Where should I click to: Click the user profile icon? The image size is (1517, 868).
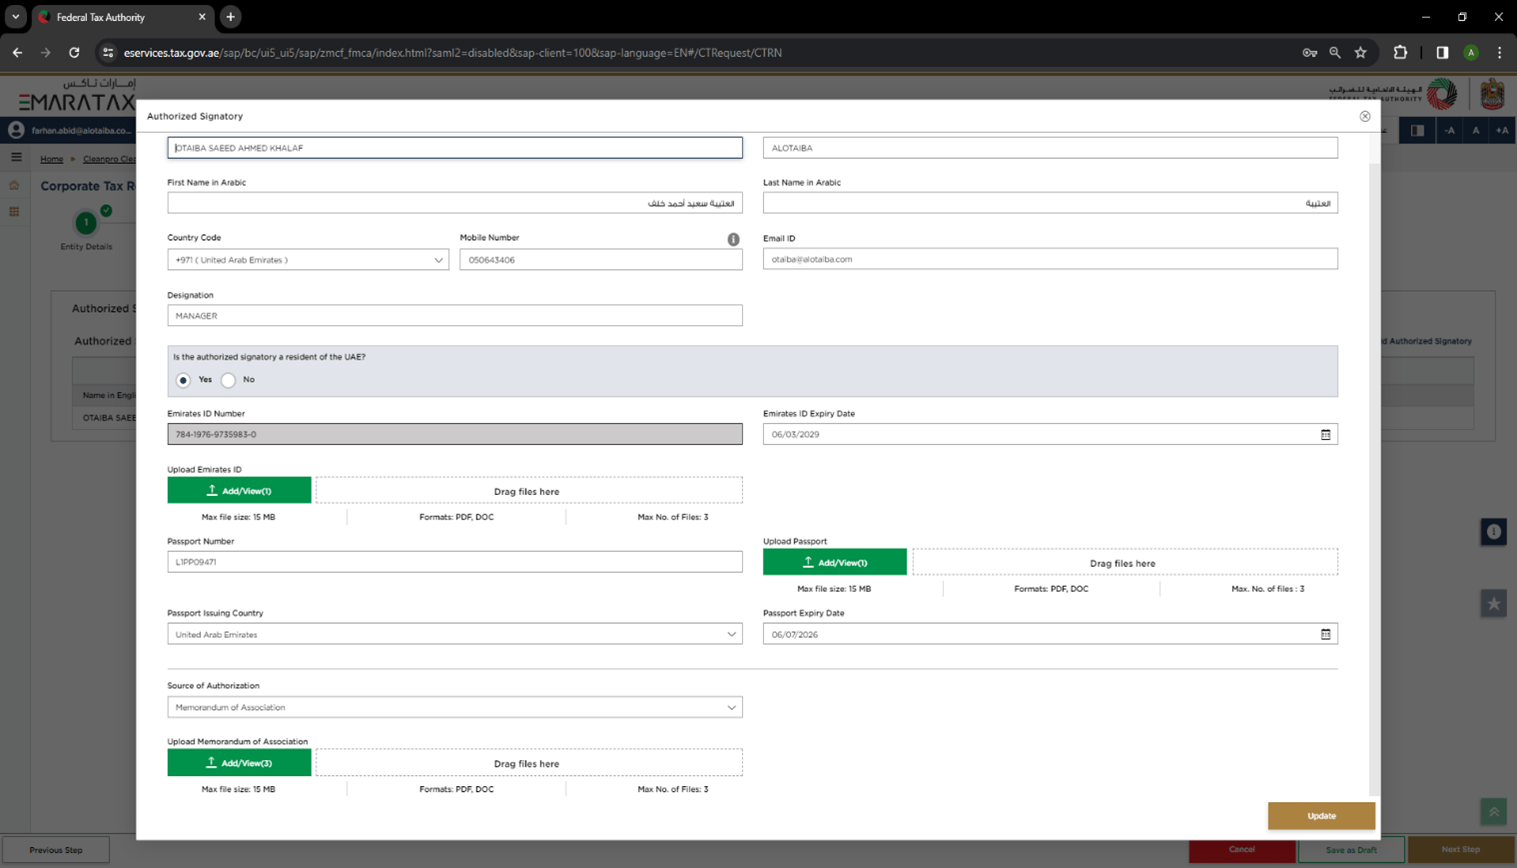click(x=16, y=130)
